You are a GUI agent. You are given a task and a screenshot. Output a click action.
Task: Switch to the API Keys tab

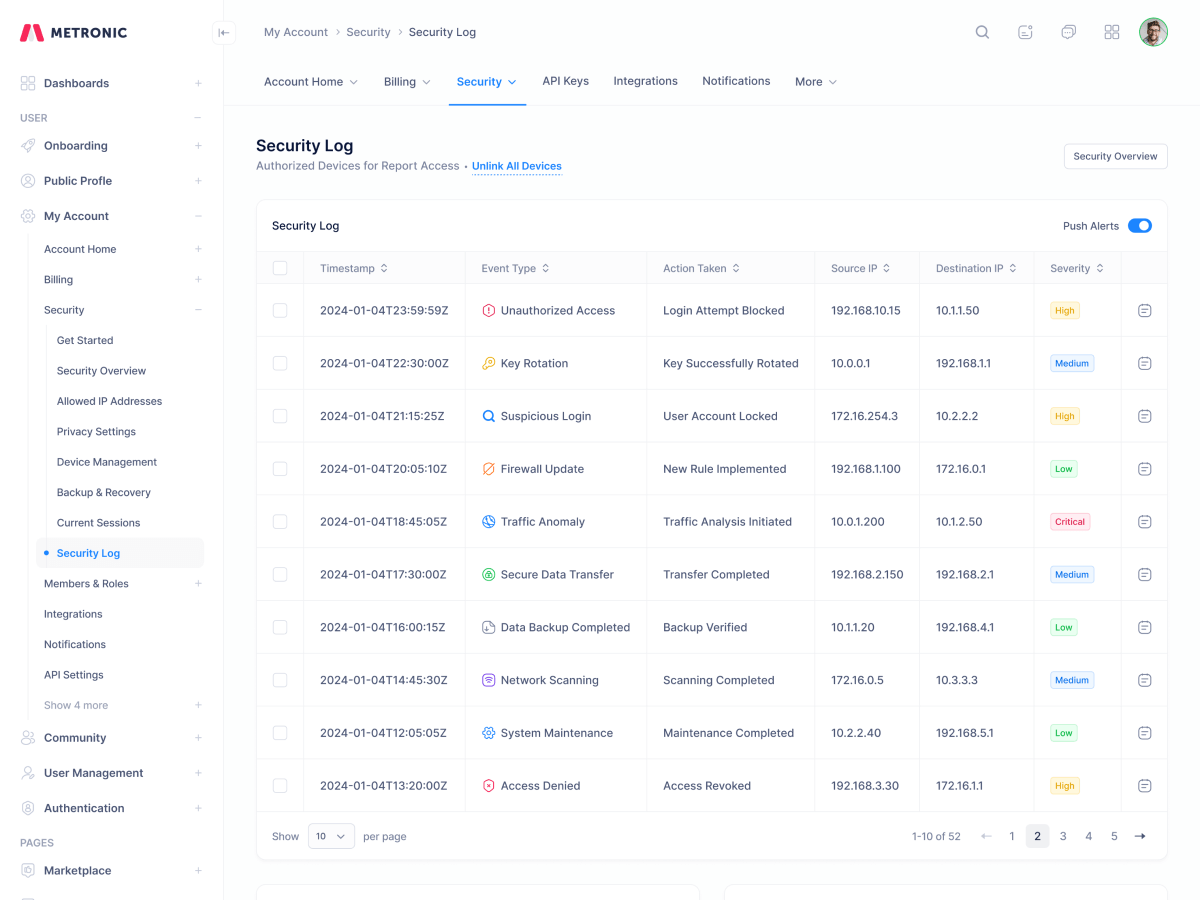[565, 81]
